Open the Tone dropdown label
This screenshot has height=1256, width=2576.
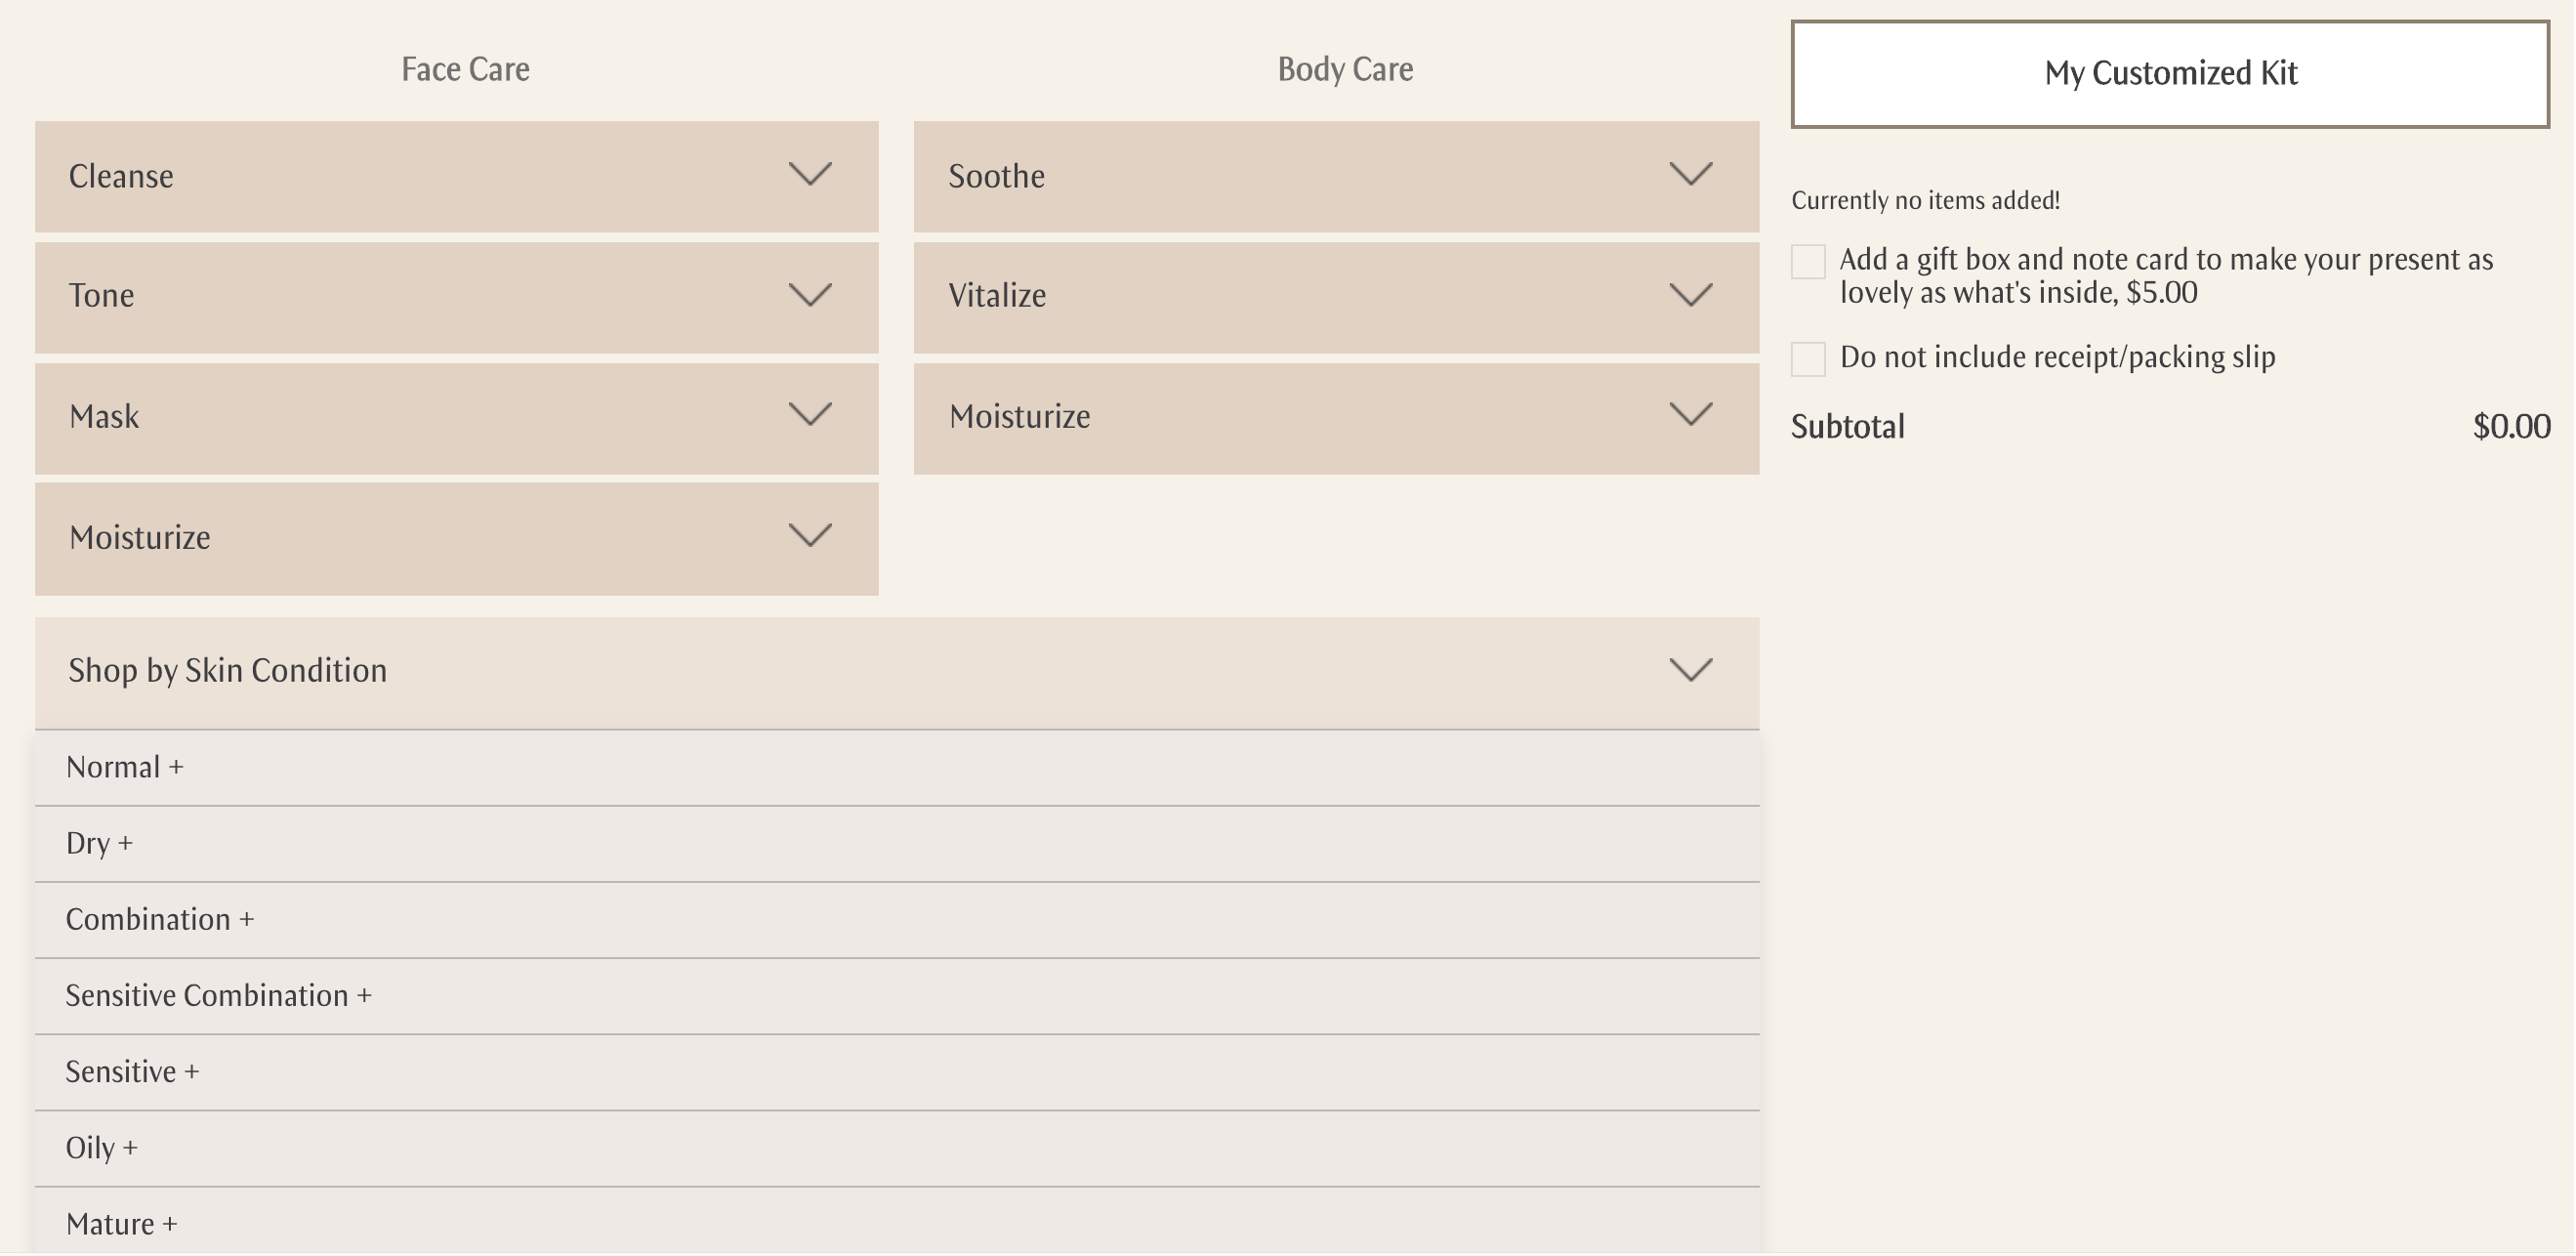point(101,295)
